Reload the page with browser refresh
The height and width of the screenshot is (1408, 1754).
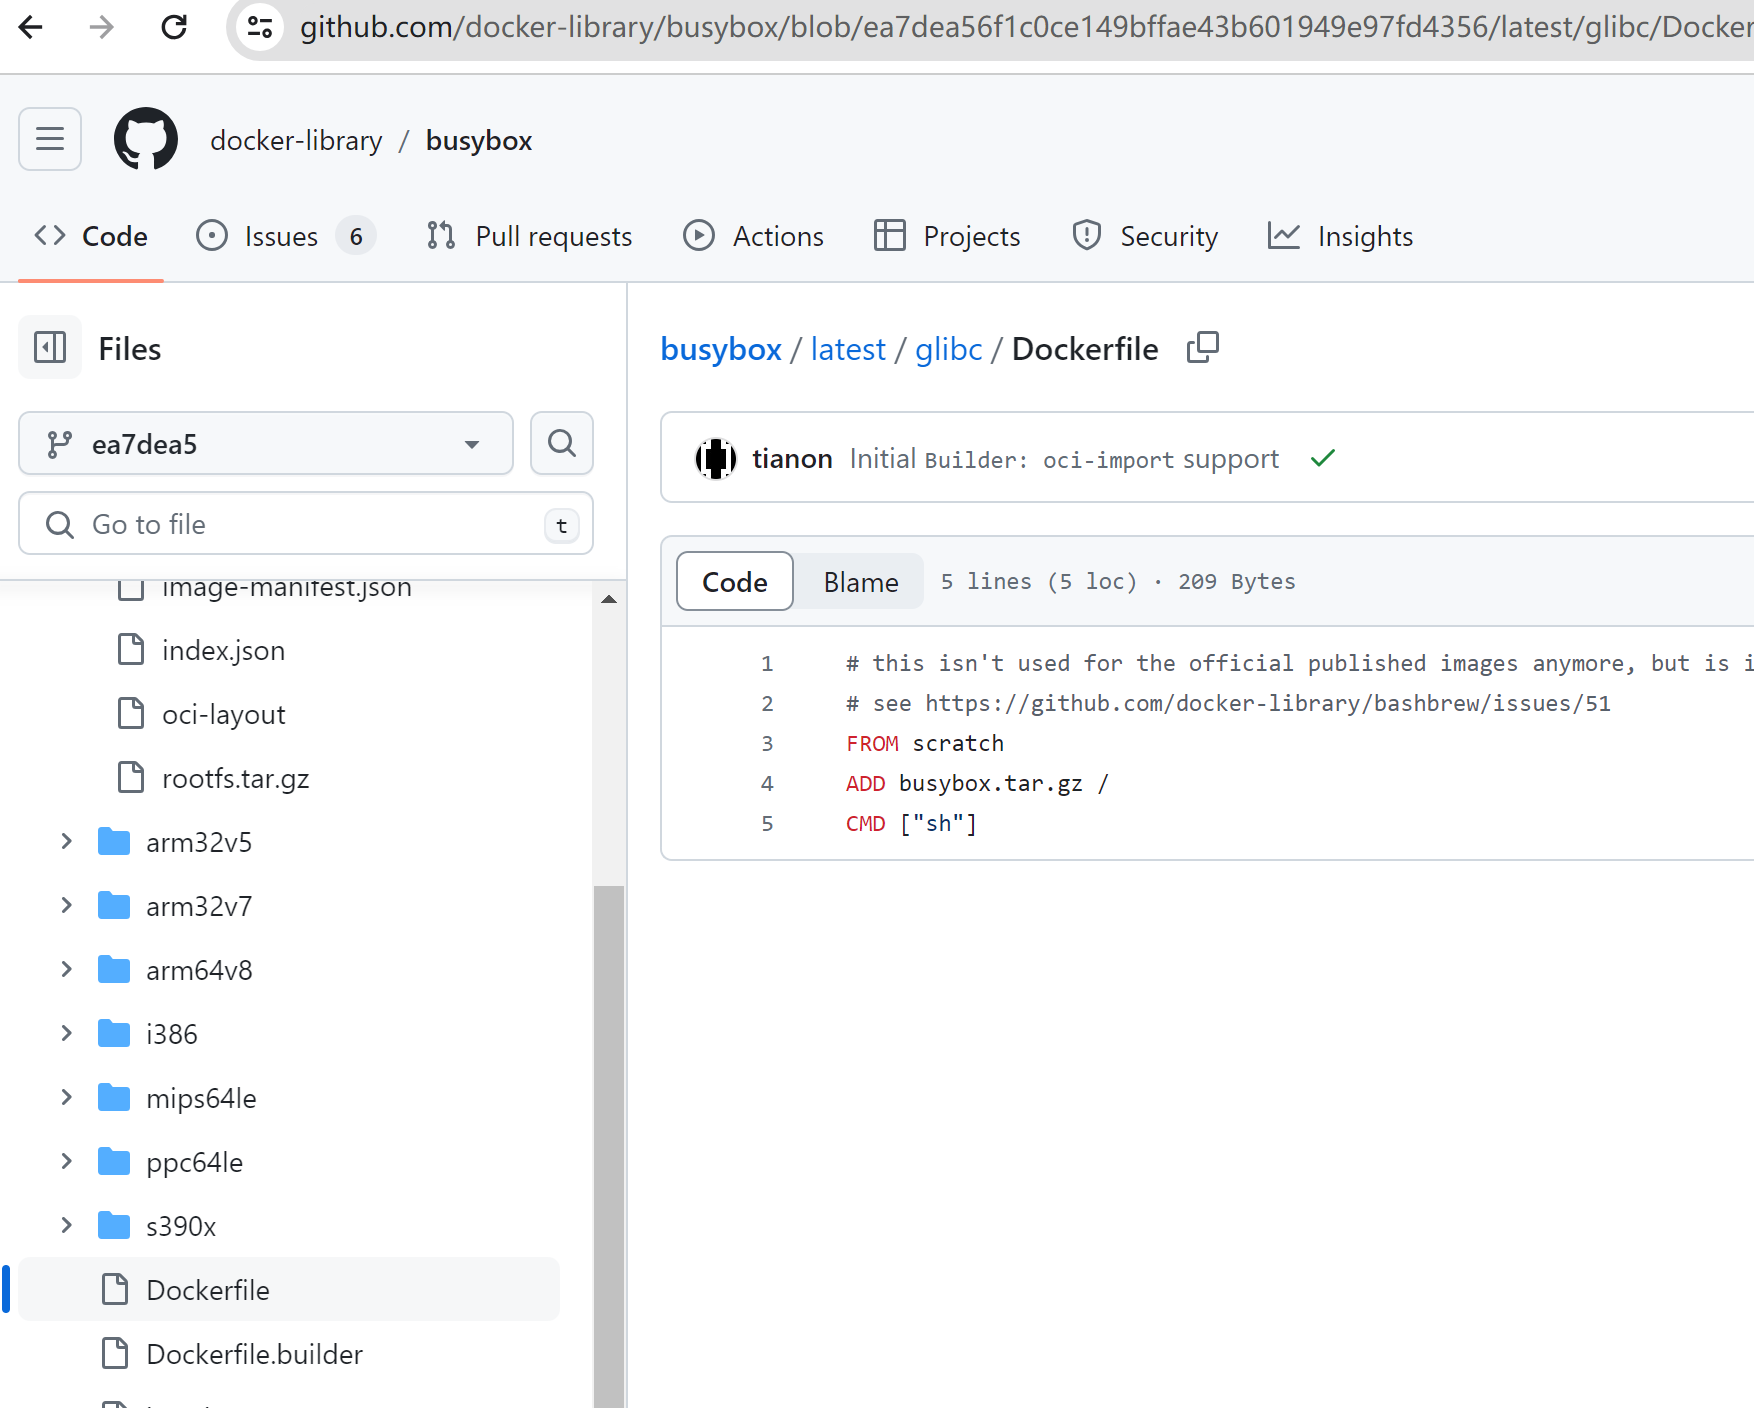click(x=174, y=27)
